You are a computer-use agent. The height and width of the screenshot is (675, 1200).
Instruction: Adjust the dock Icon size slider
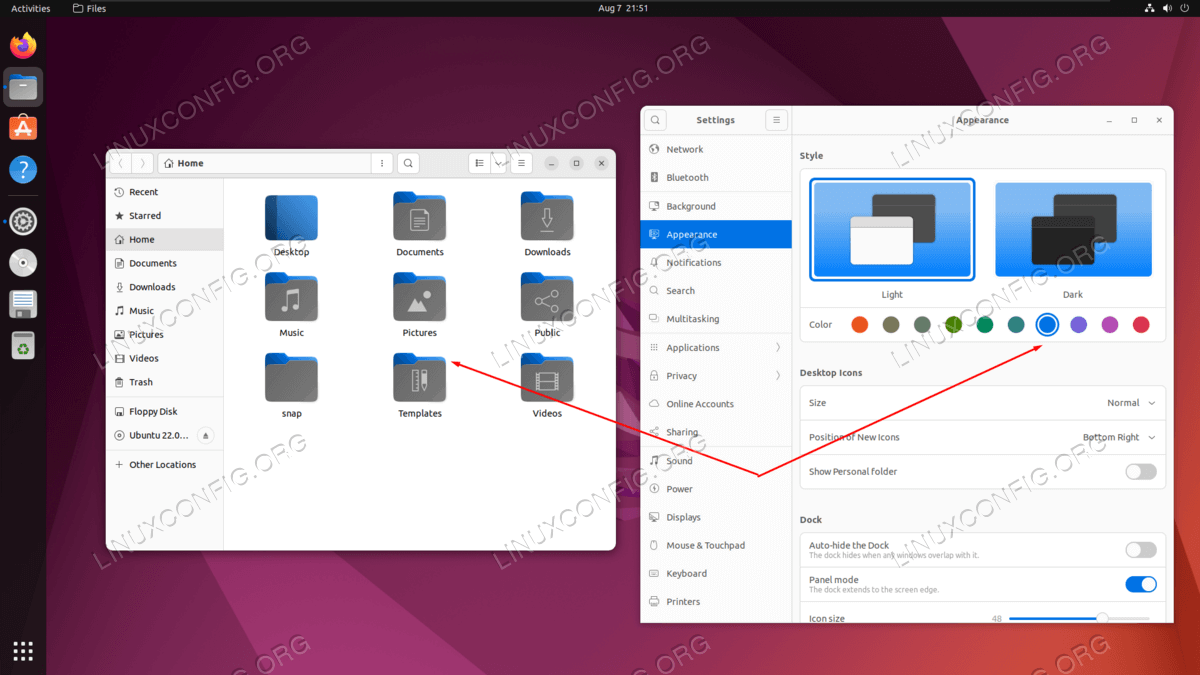[x=1079, y=618]
